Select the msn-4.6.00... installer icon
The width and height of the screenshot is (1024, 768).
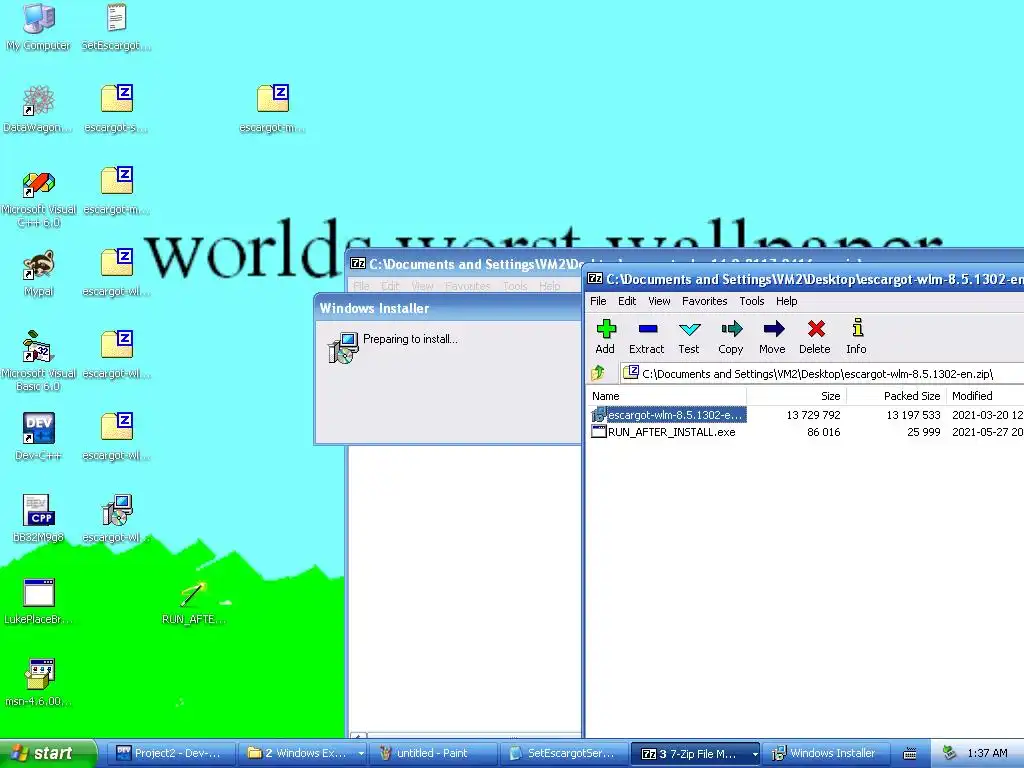(39, 682)
